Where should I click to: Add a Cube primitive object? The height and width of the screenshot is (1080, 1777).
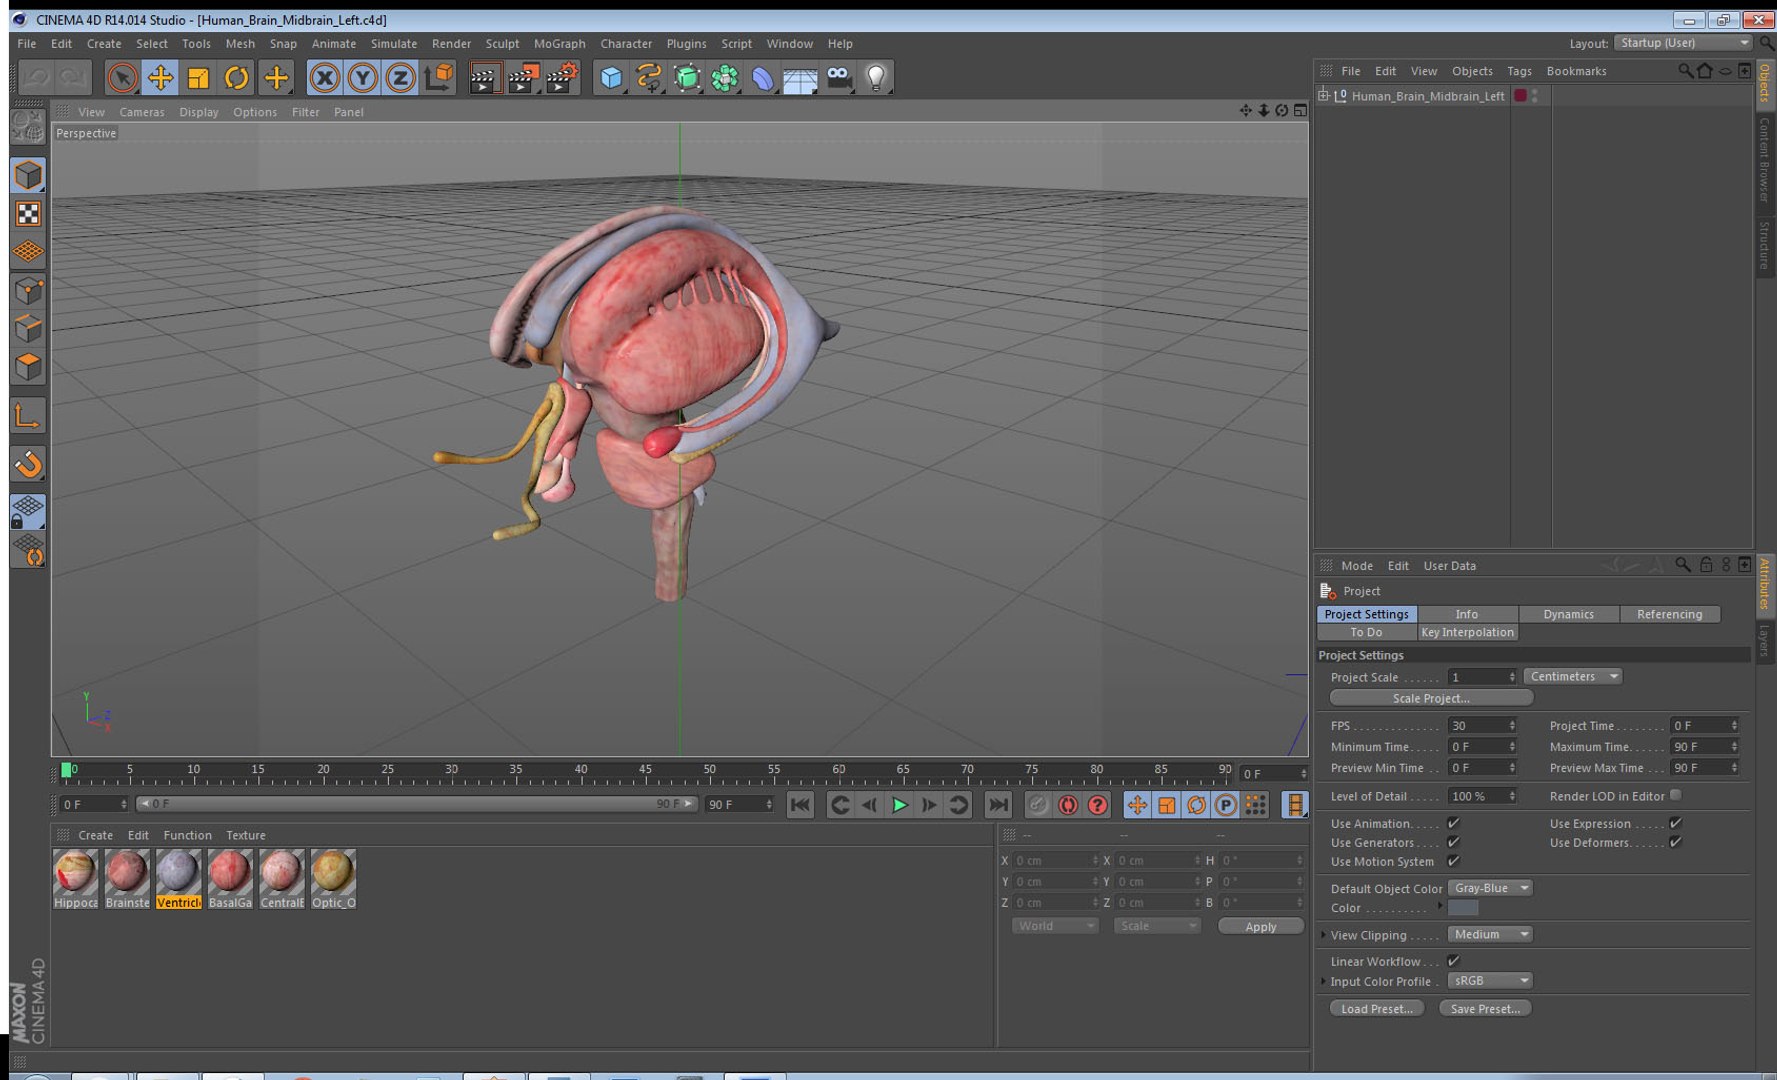(611, 78)
